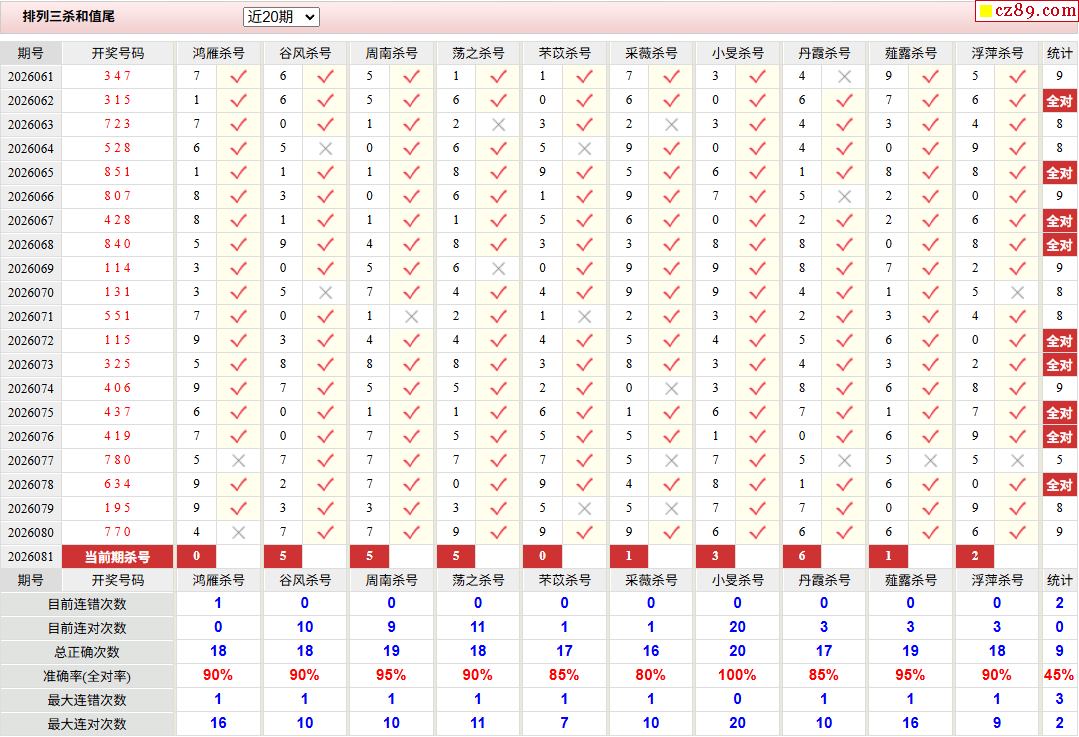Screen dimensions: 1079x737
Task: Click the lower 蘋露杀号 header above statistics
Action: tap(910, 580)
